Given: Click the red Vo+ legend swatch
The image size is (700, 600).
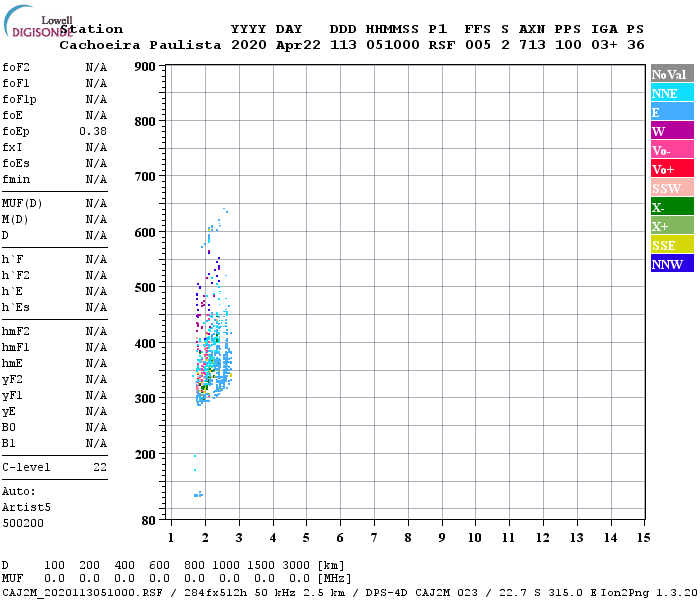Looking at the screenshot, I should point(672,169).
